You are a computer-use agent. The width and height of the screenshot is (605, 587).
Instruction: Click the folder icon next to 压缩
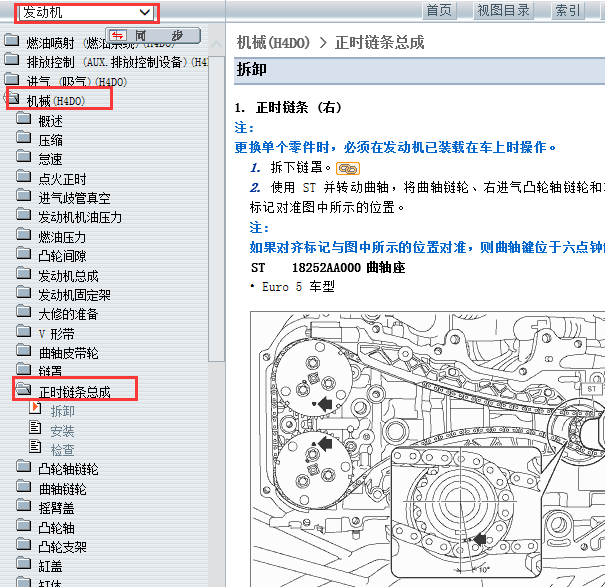click(24, 137)
